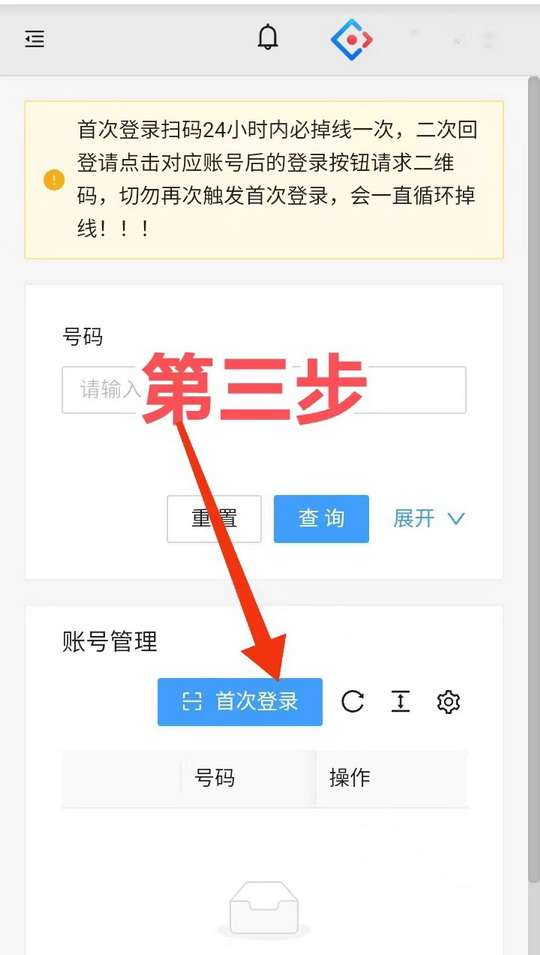
Task: Click the empty inbox placeholder icon
Action: (264, 911)
